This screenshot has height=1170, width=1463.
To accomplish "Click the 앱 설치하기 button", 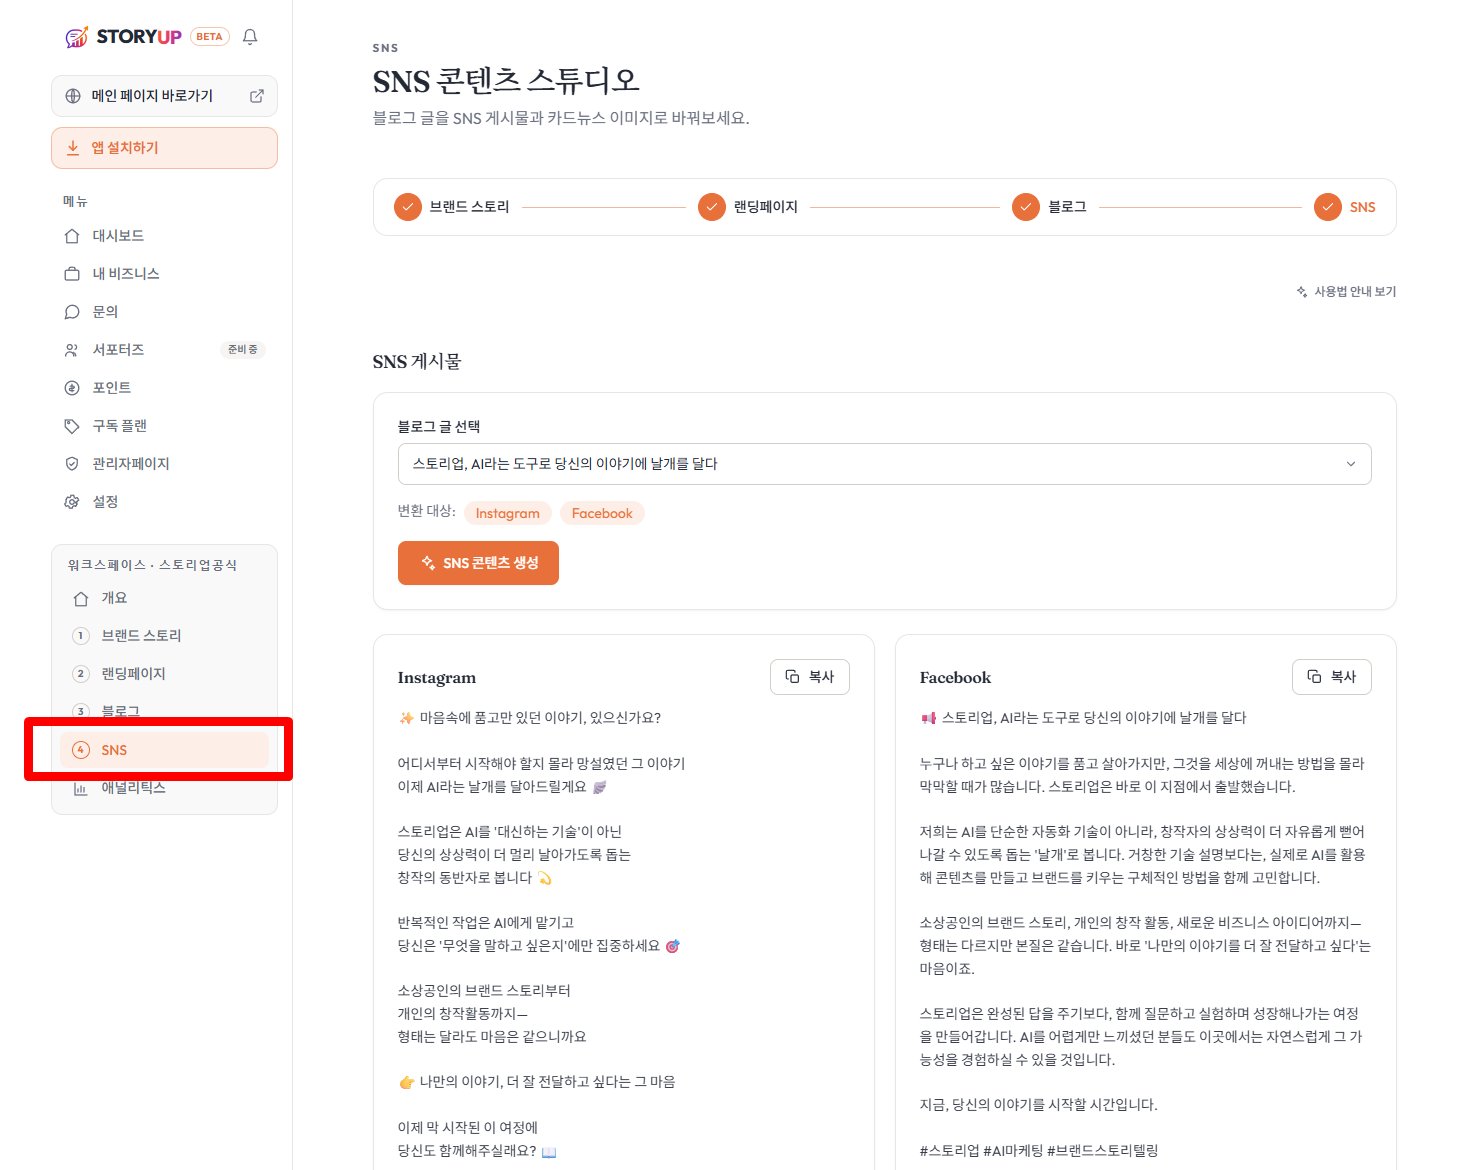I will click(x=164, y=148).
